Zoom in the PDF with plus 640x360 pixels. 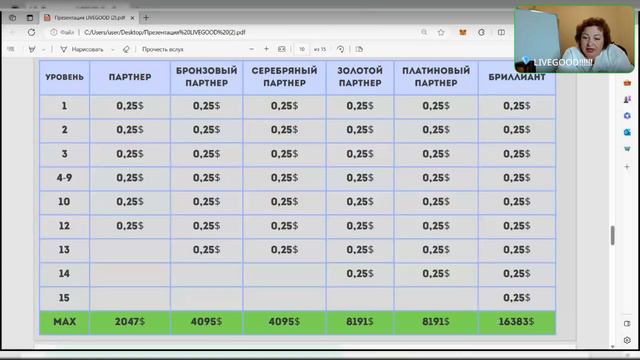click(266, 49)
